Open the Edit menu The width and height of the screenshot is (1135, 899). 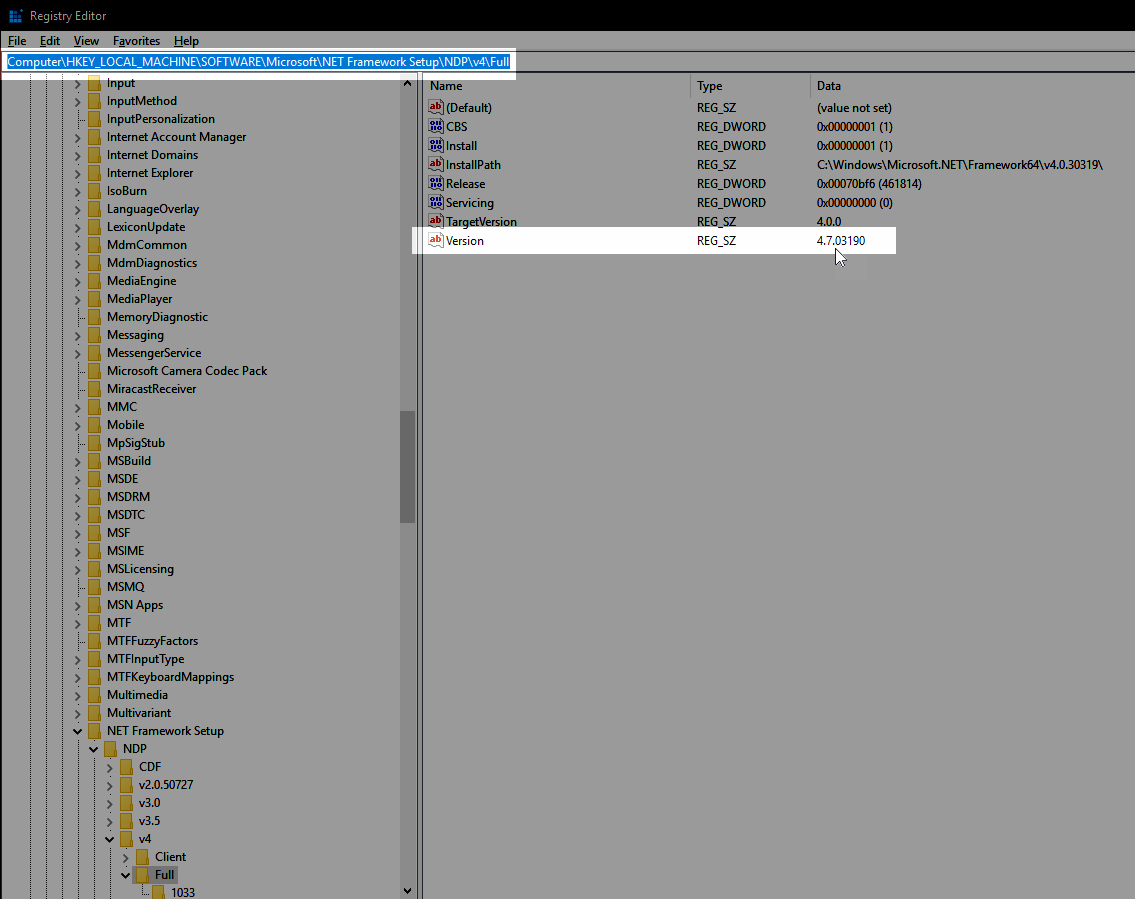[x=50, y=41]
